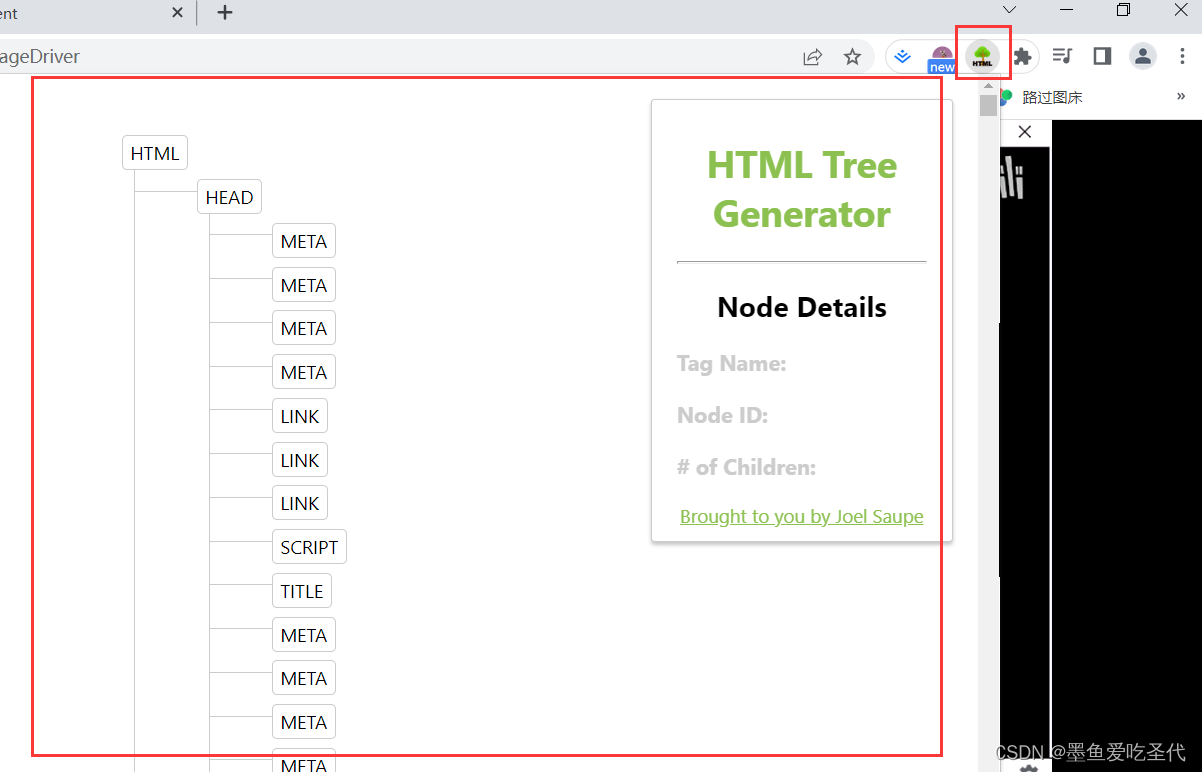This screenshot has height=772, width=1202.
Task: Select the first LINK node under HEAD
Action: coord(299,416)
